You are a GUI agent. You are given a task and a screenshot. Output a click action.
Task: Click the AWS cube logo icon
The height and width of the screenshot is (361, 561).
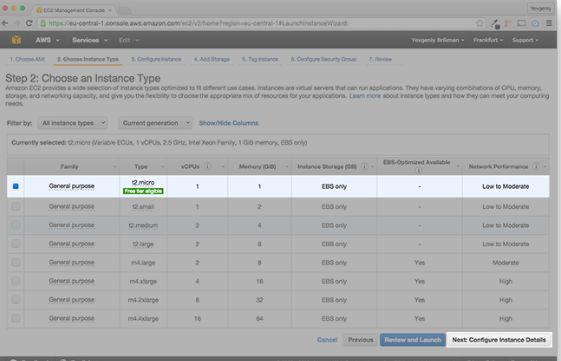click(16, 40)
